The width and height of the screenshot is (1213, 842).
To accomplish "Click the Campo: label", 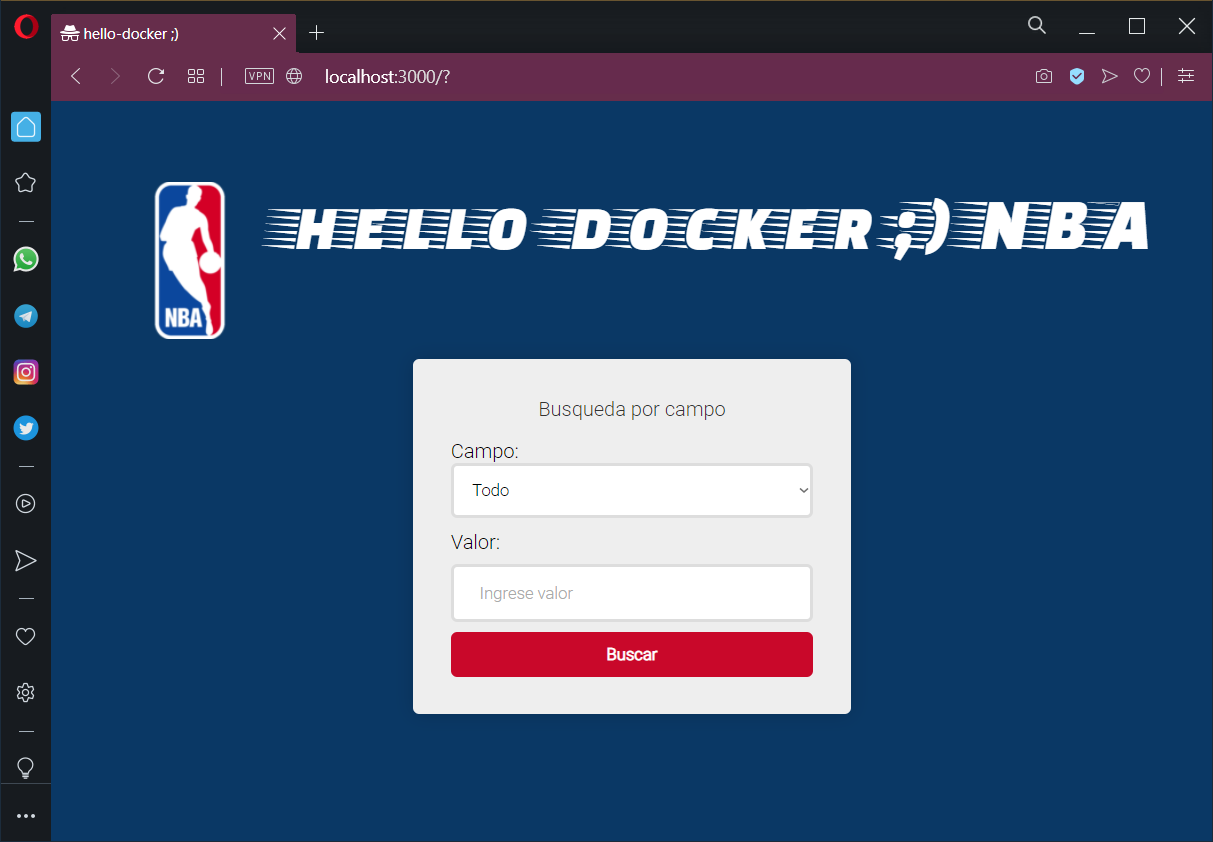I will click(485, 451).
